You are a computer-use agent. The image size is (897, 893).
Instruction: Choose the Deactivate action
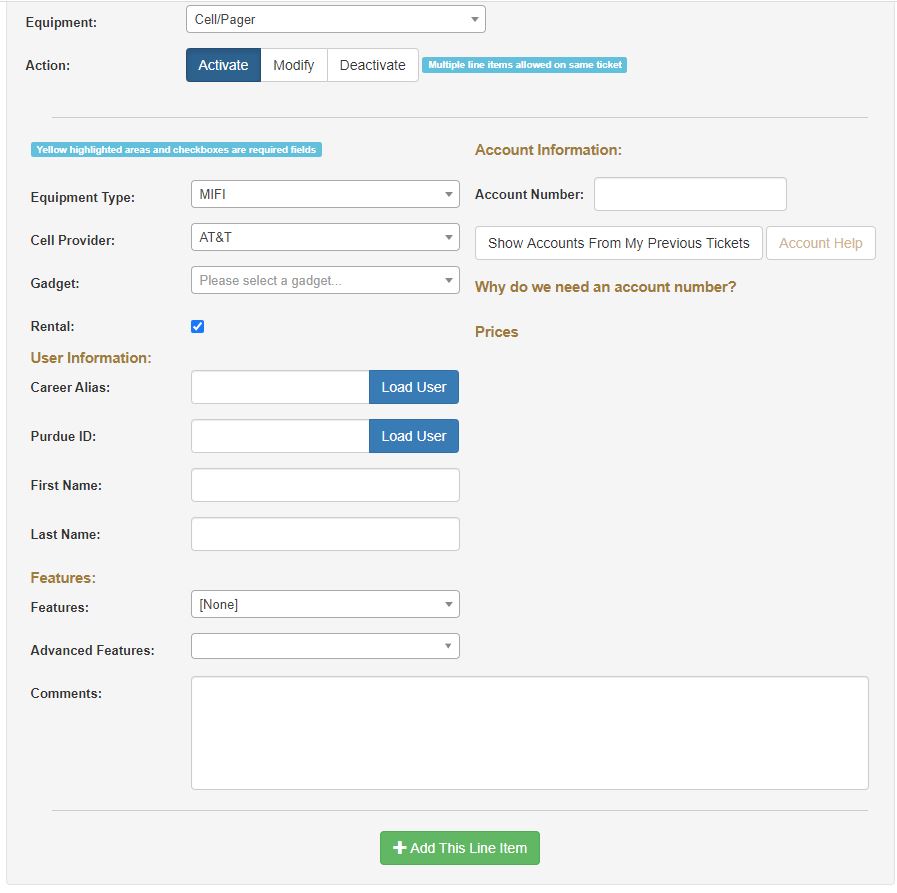[372, 65]
